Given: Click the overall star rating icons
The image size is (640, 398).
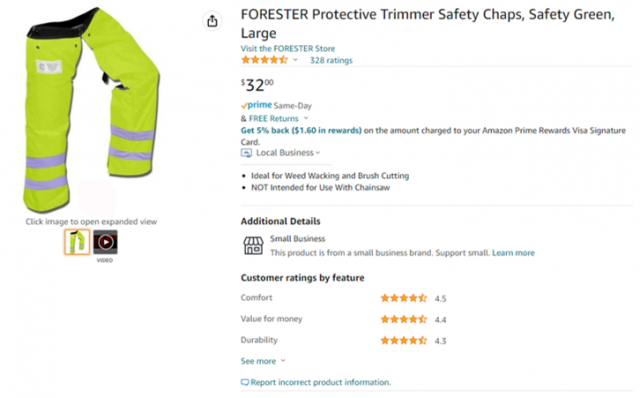Looking at the screenshot, I should coord(264,60).
